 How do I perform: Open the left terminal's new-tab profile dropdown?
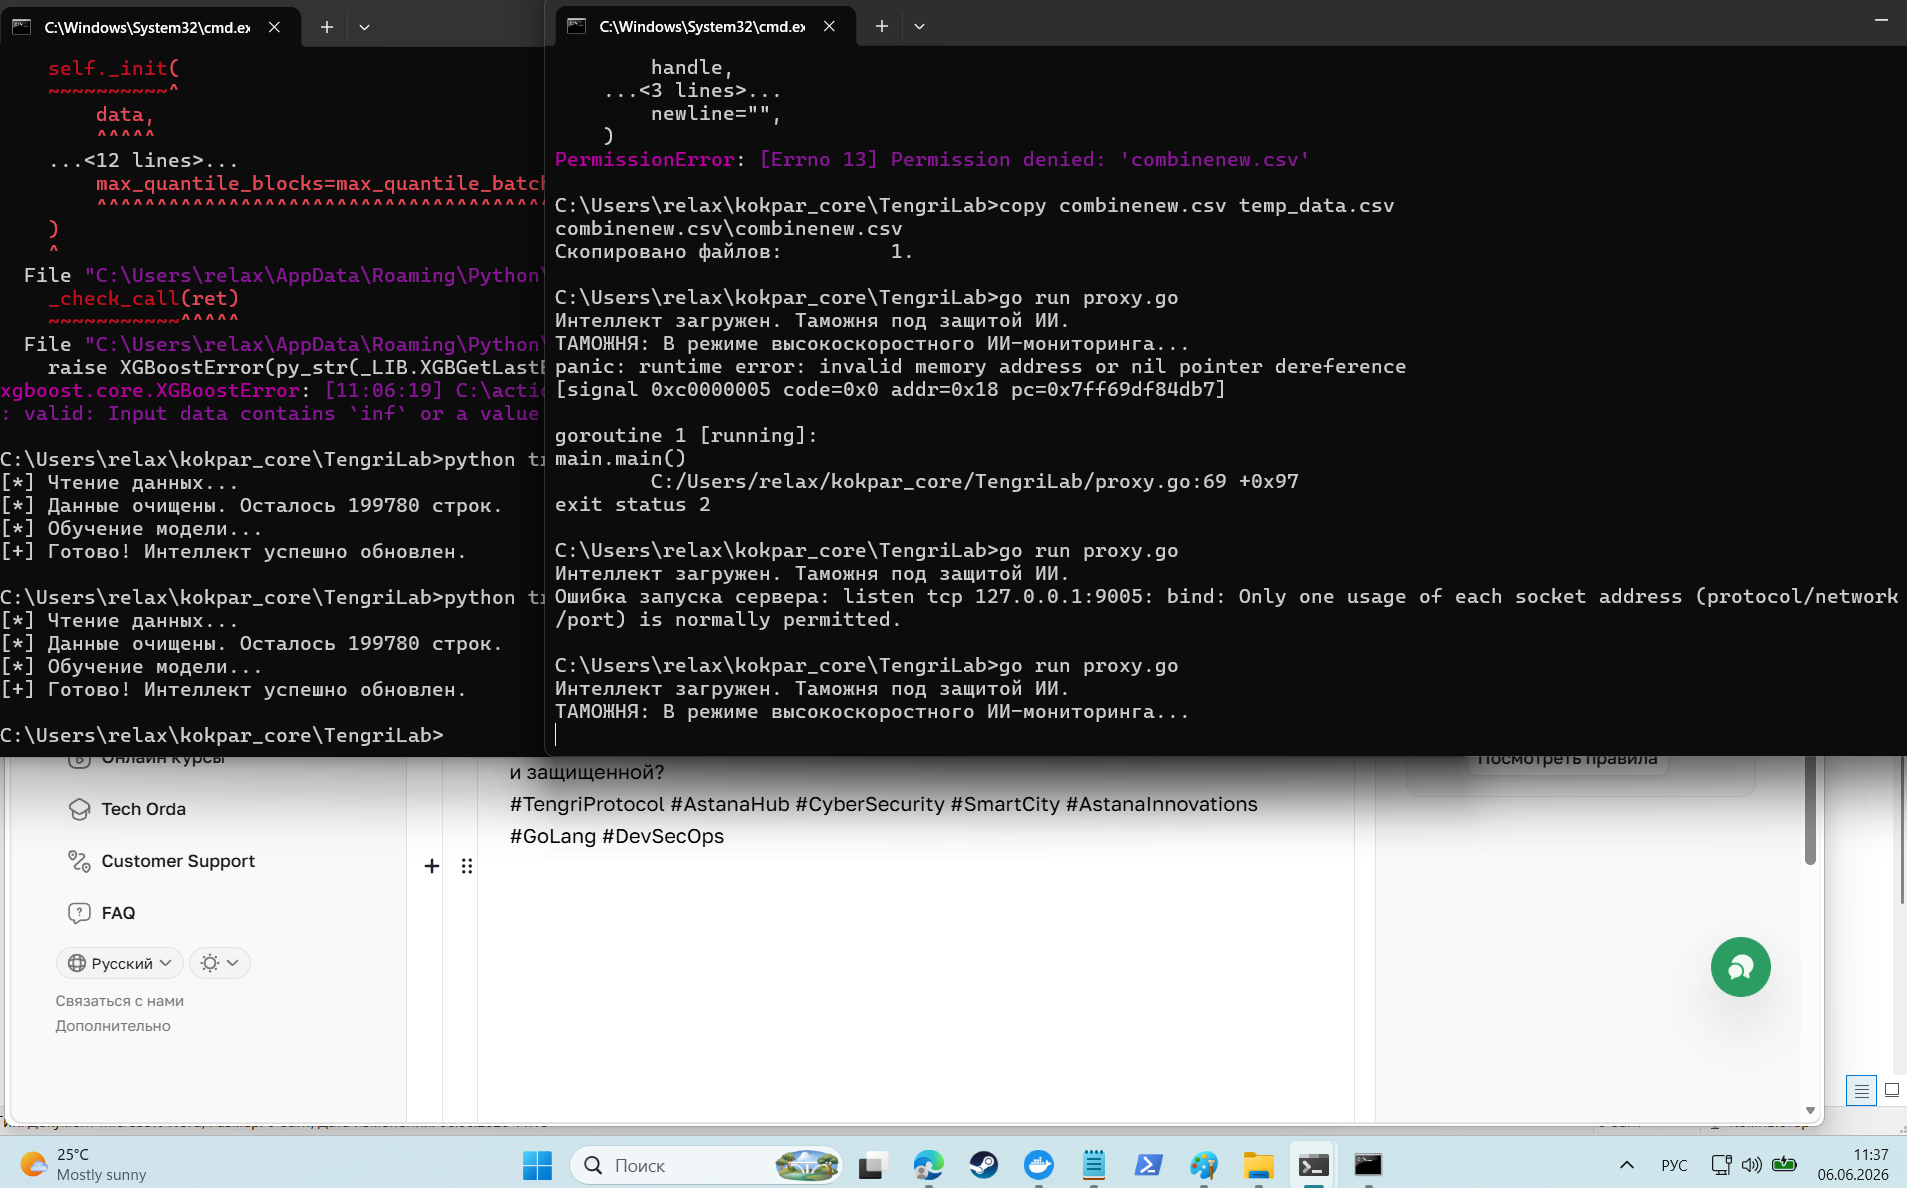pyautogui.click(x=365, y=27)
